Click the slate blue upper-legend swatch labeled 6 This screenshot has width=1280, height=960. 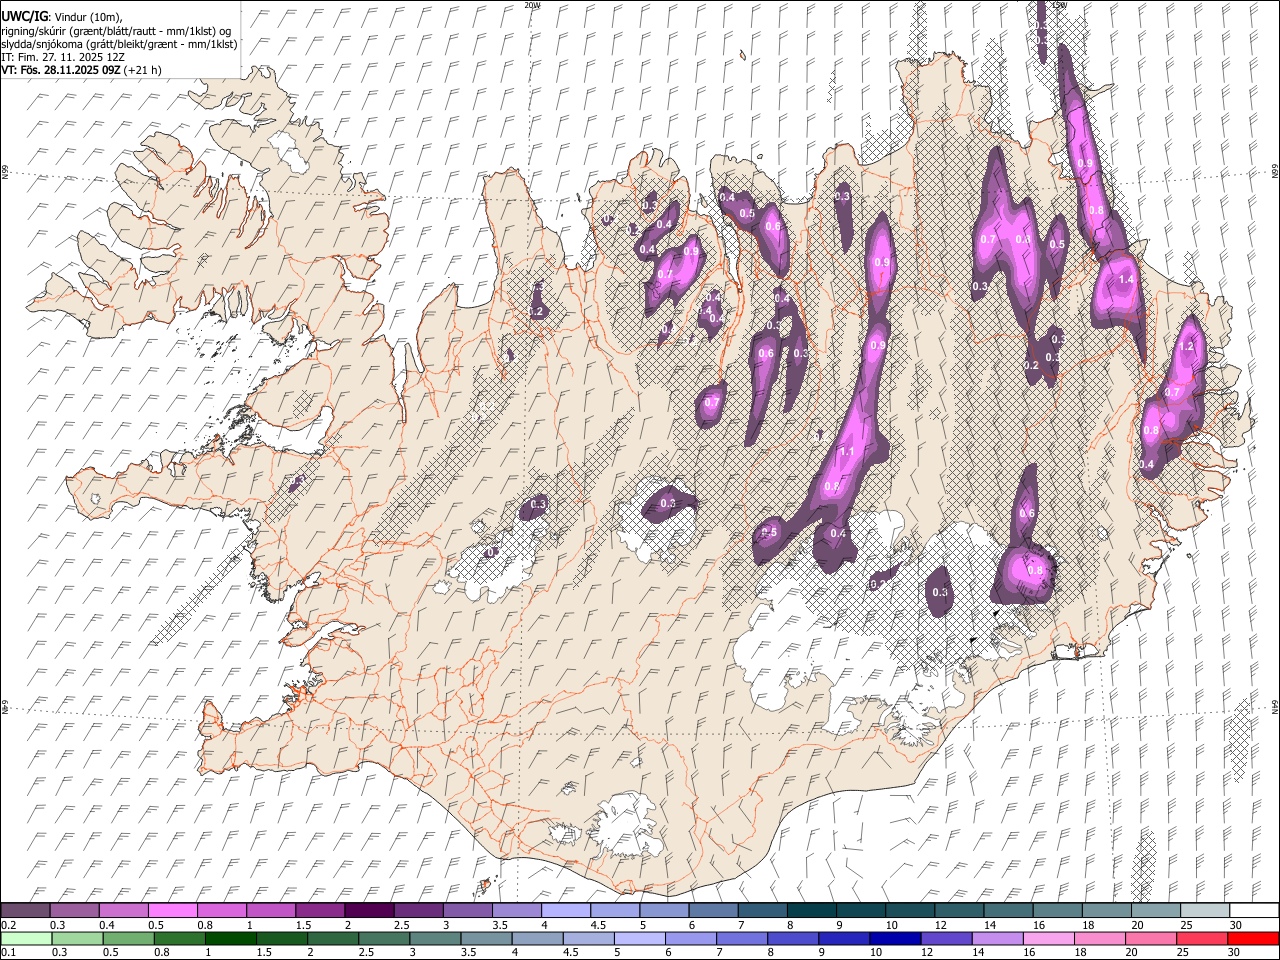pyautogui.click(x=713, y=910)
